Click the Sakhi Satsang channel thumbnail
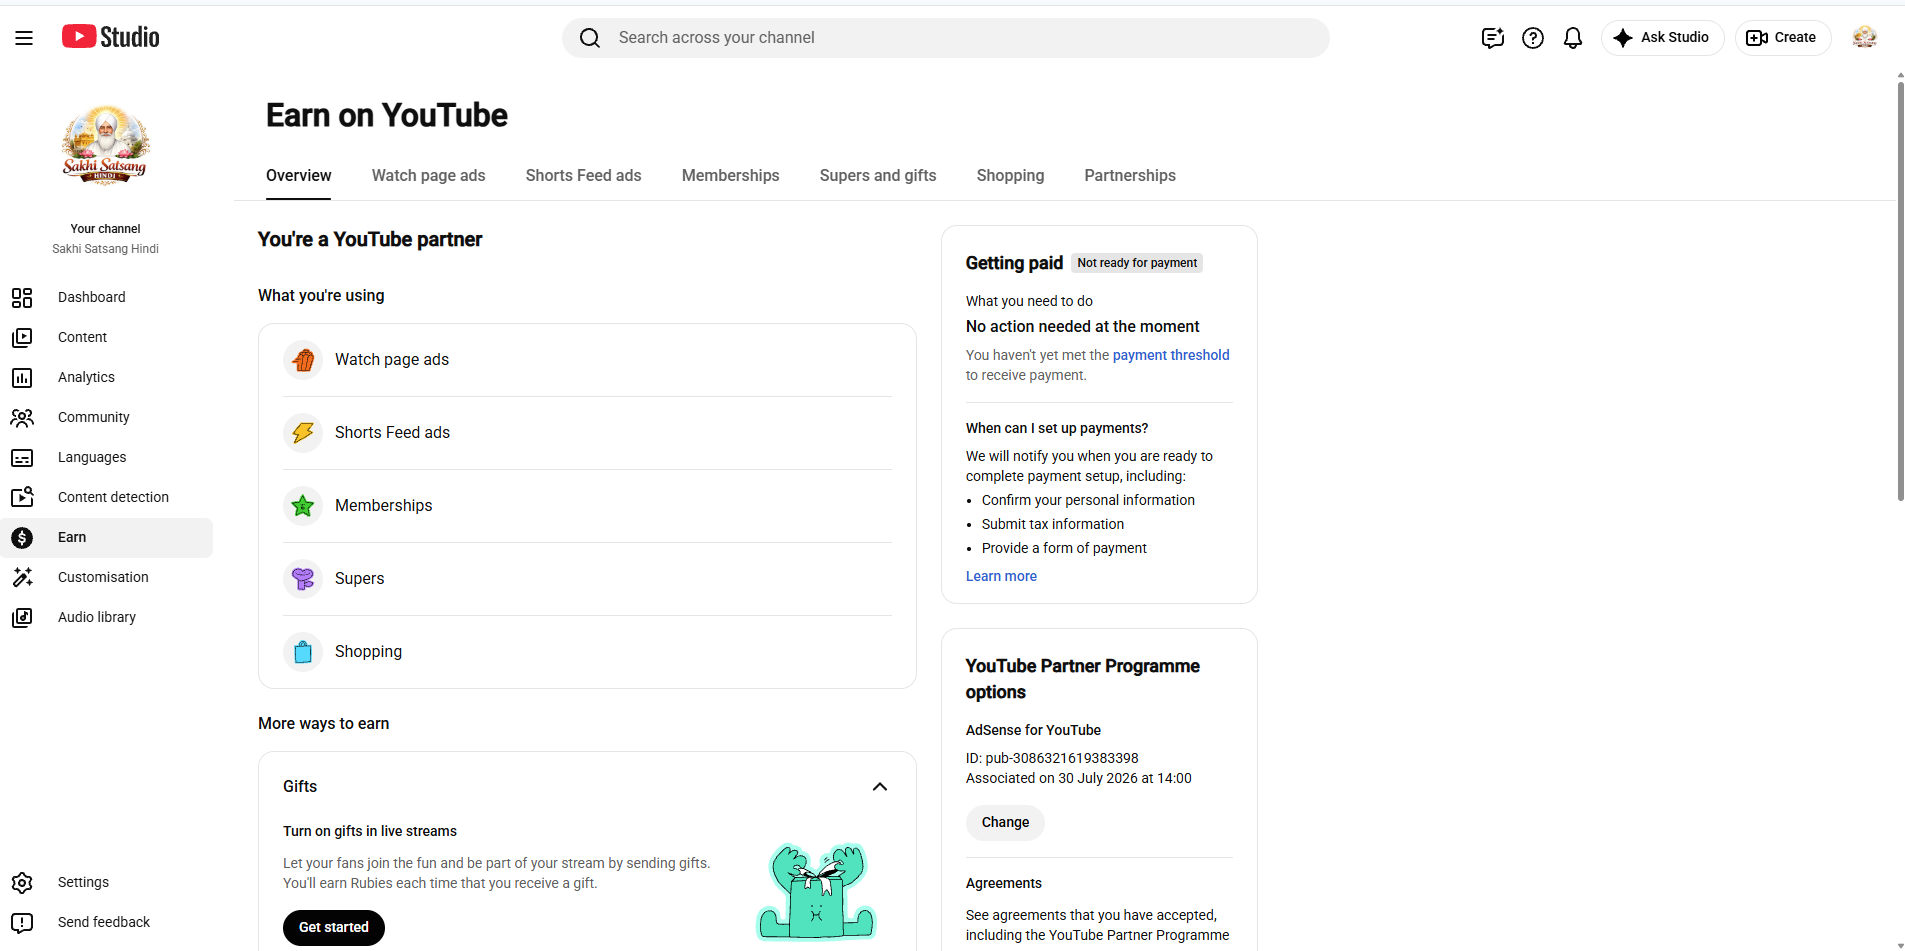The image size is (1905, 951). pos(106,146)
